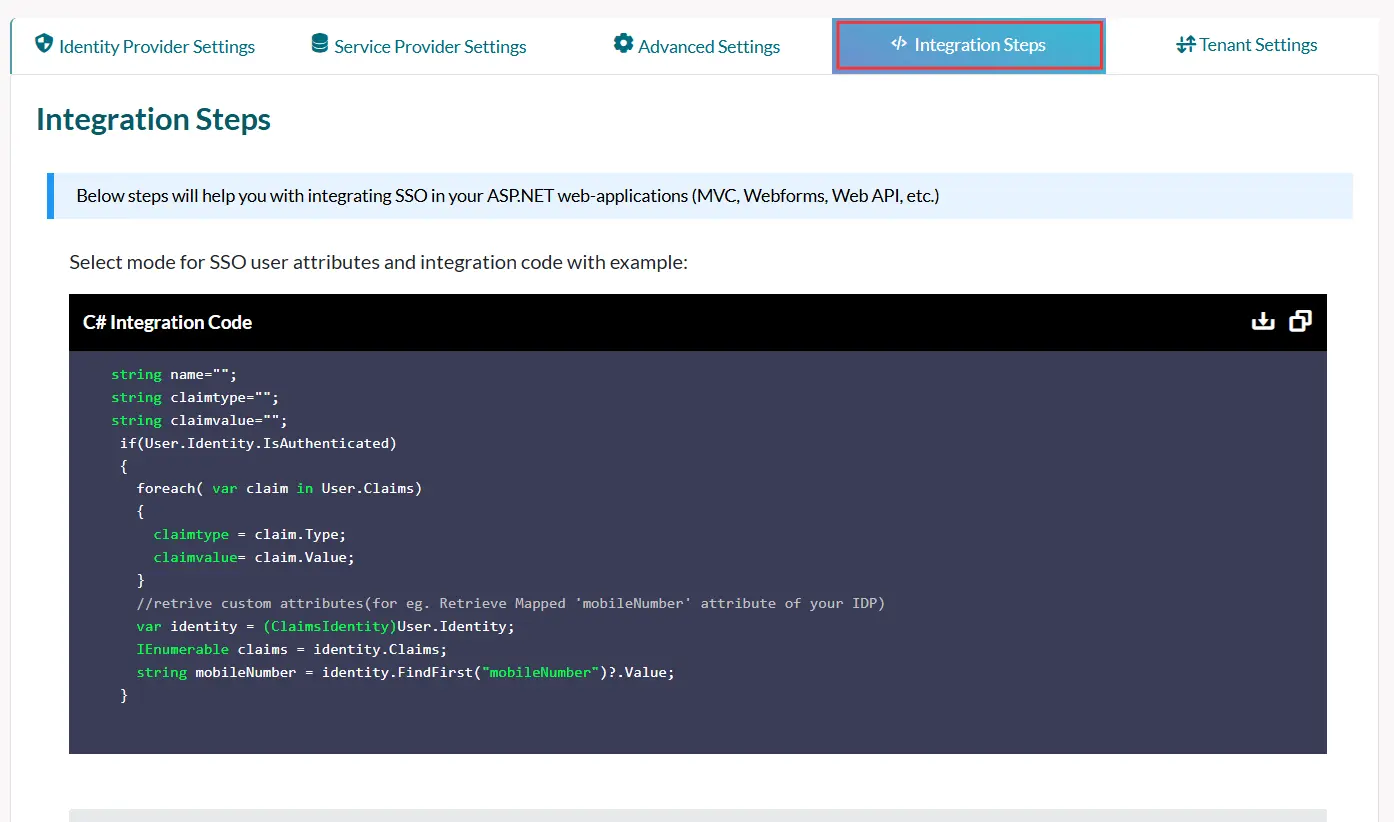Click the filter icon on Tenant Settings tab
This screenshot has width=1394, height=822.
pos(1186,44)
